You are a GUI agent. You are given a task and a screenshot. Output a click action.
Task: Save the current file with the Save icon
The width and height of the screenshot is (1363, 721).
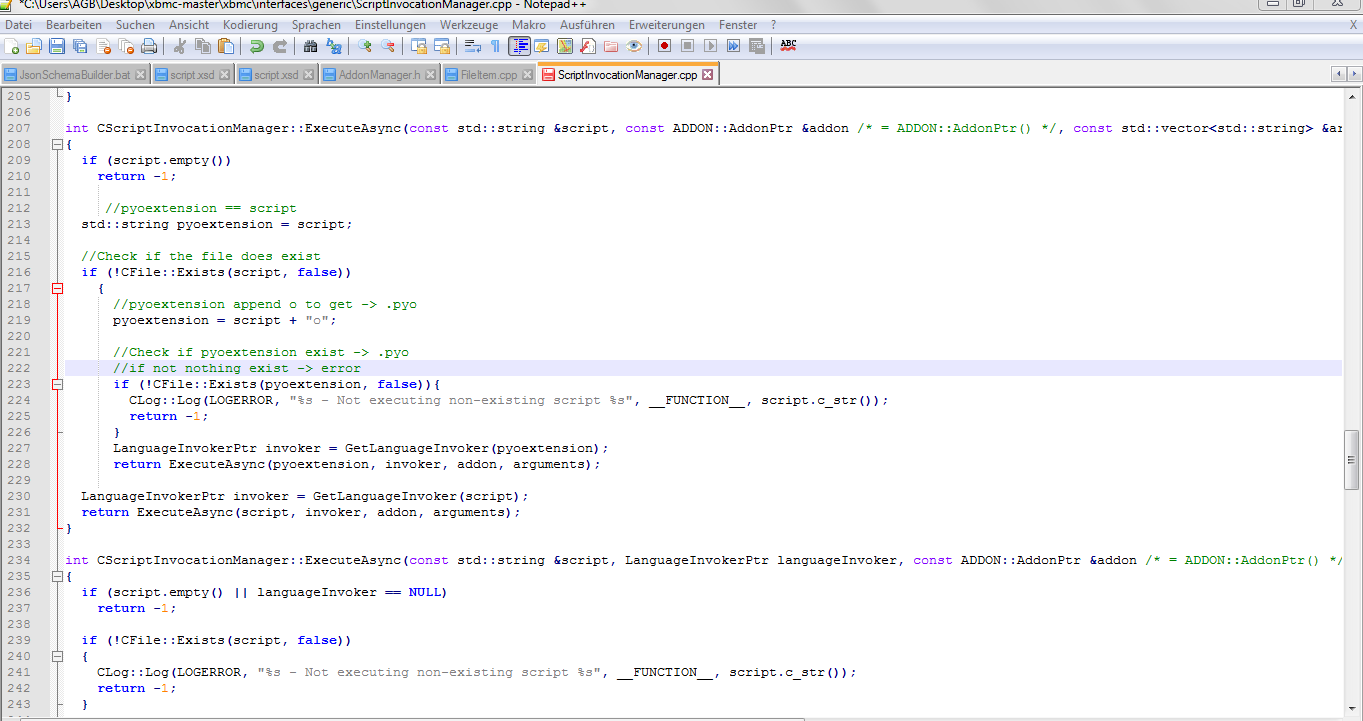(x=57, y=46)
